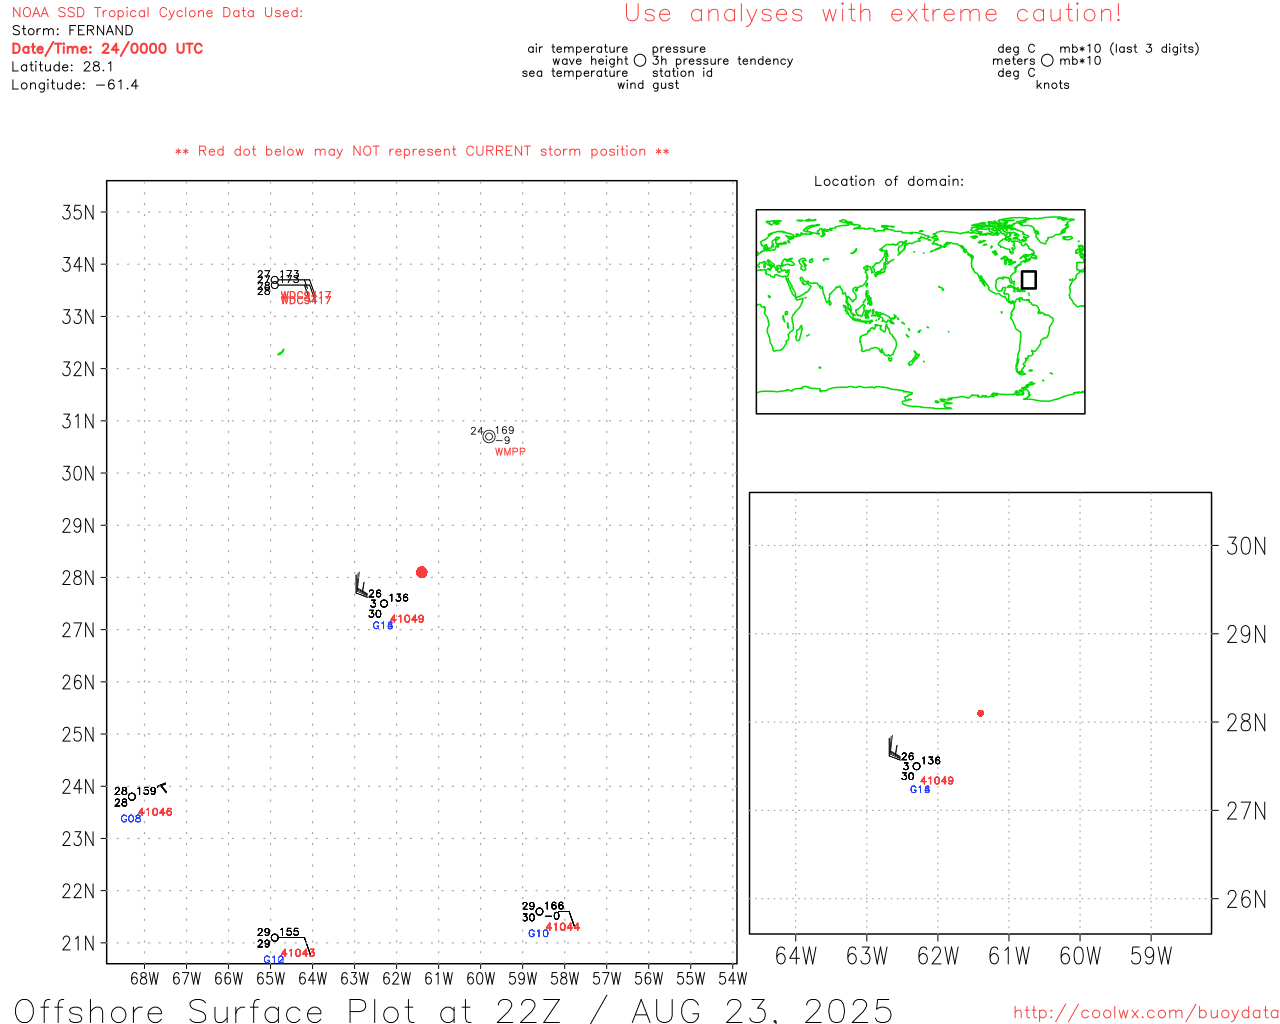1280x1024 pixels.
Task: Click the red WDC9417 ship label near 33N
Action: pos(306,298)
